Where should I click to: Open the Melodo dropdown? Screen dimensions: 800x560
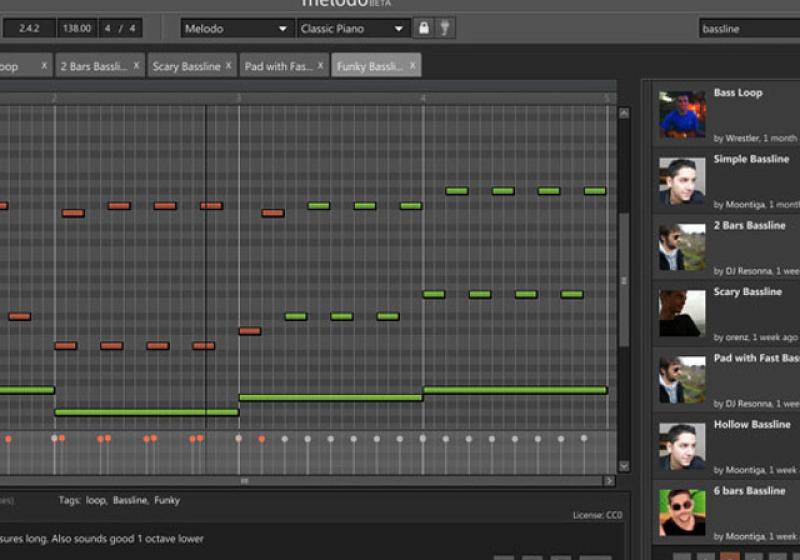(236, 29)
